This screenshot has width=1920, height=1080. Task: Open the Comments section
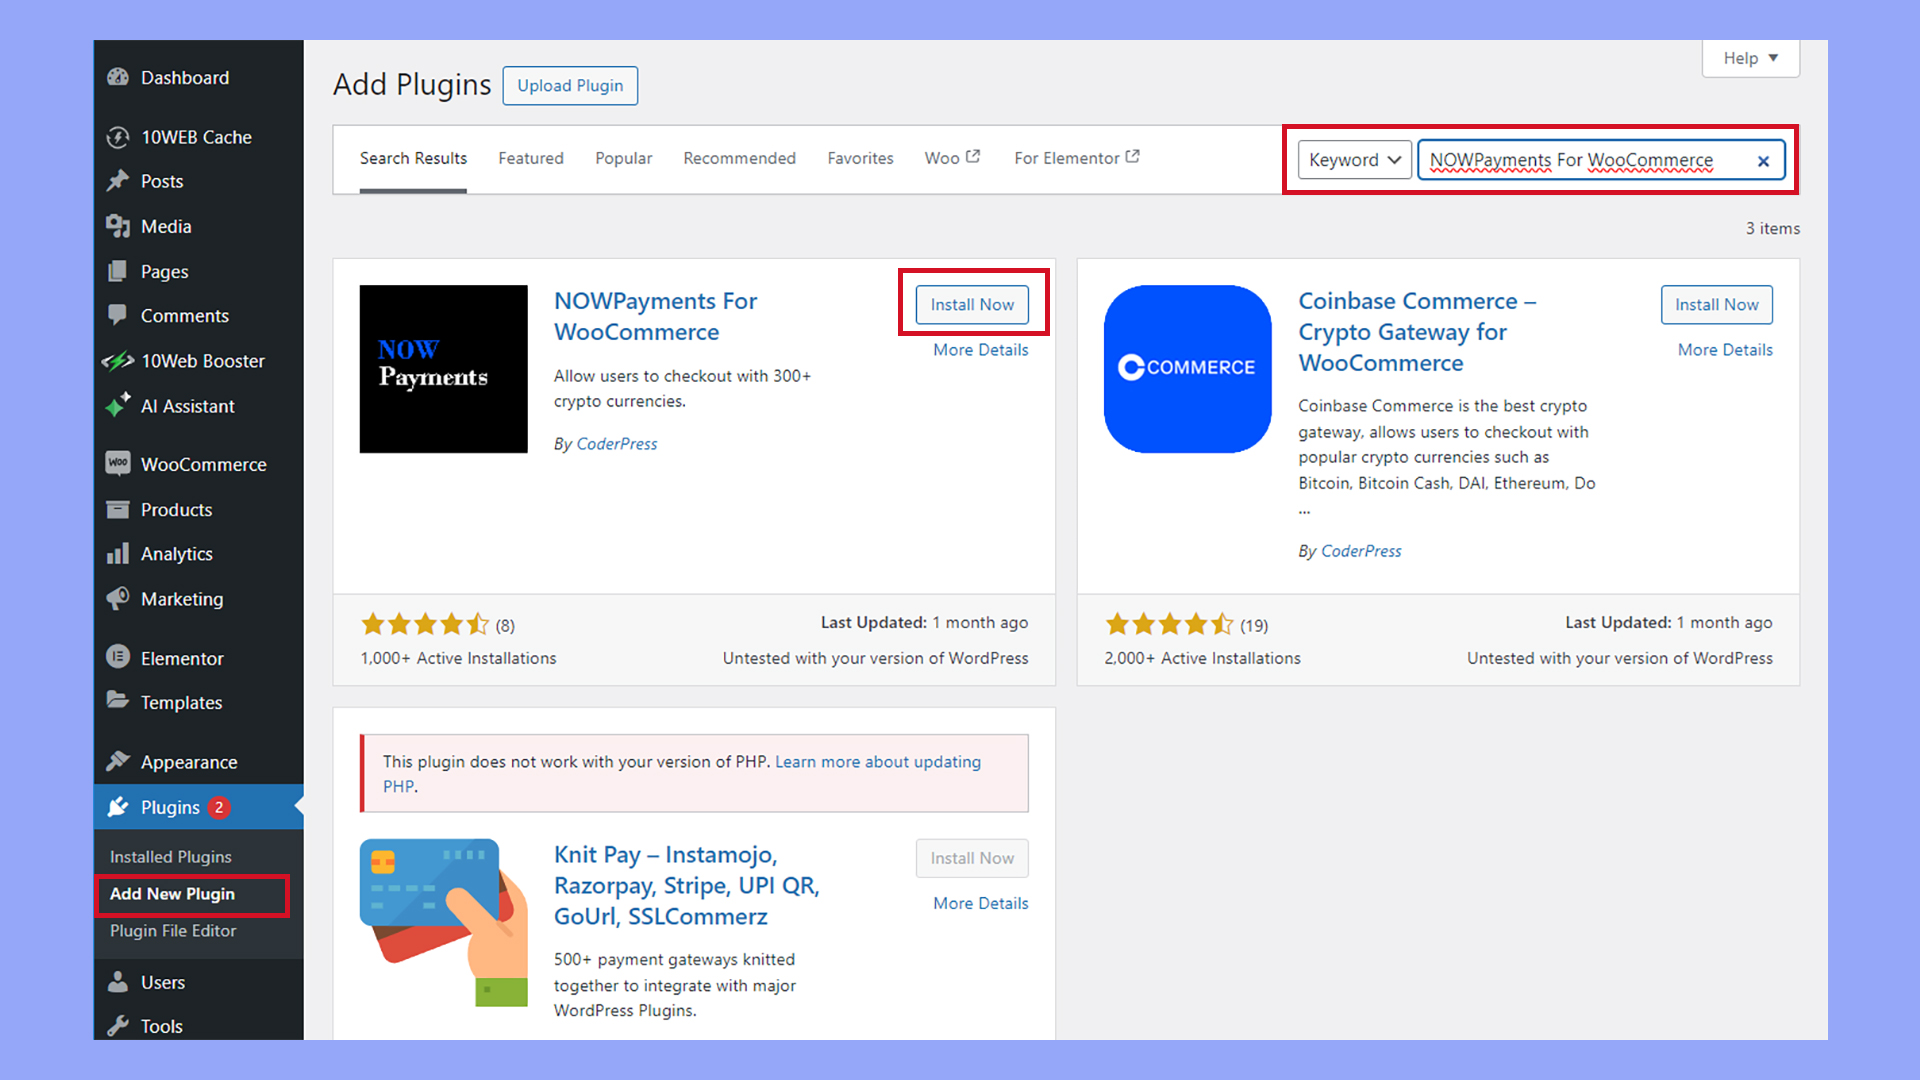(184, 315)
